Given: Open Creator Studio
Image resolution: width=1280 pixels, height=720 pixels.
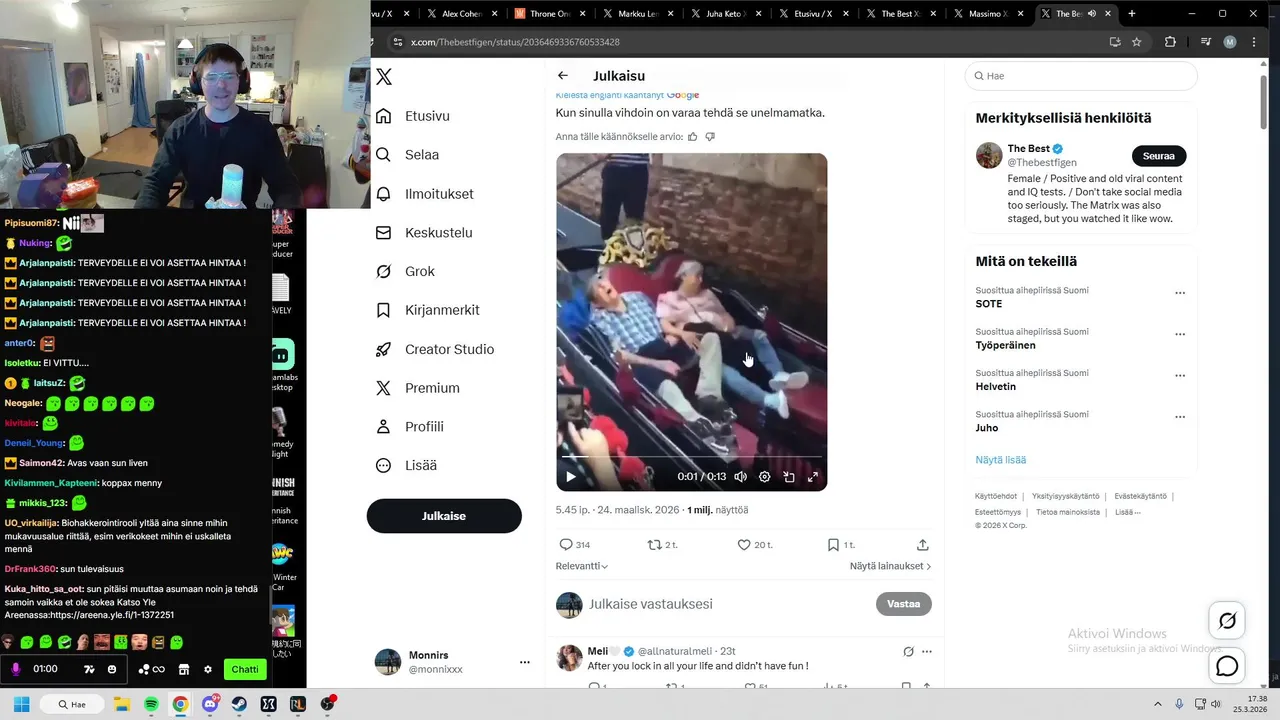Looking at the screenshot, I should coord(434,349).
